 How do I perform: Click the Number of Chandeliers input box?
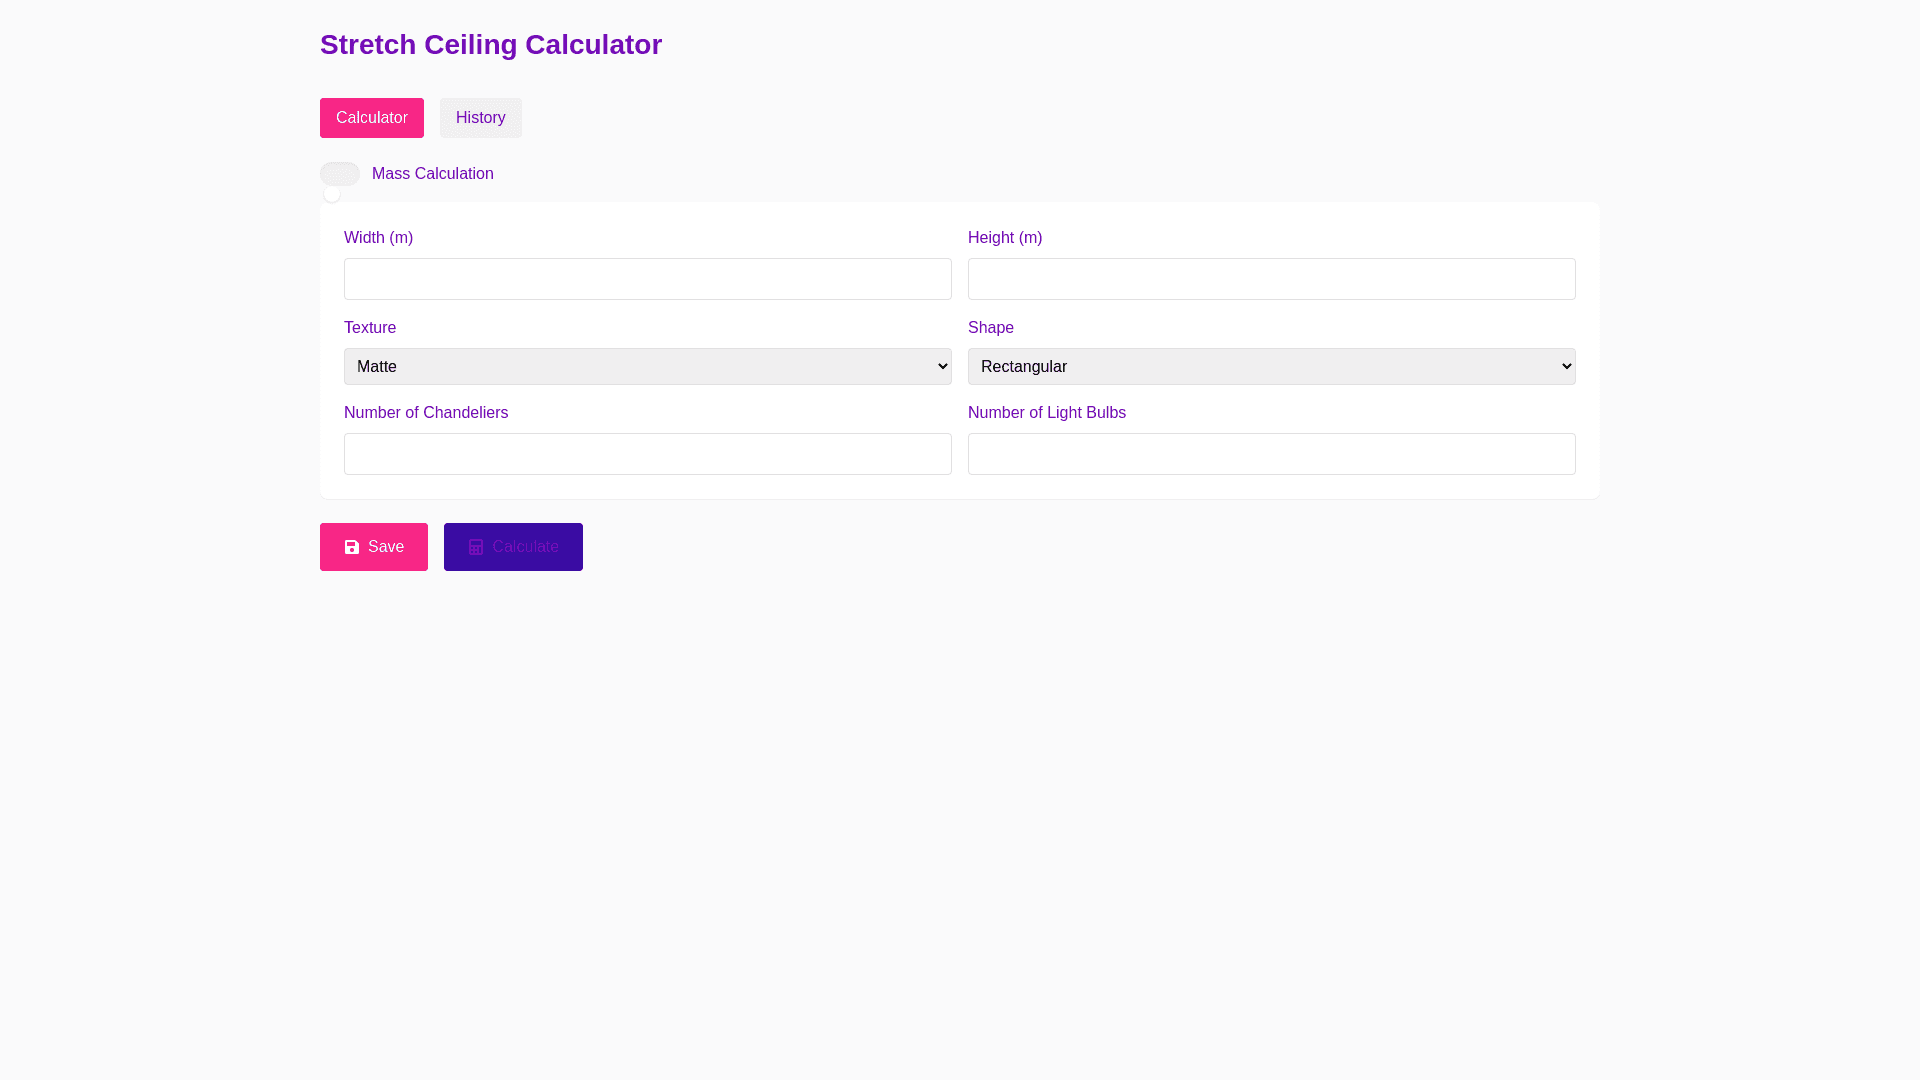[647, 454]
